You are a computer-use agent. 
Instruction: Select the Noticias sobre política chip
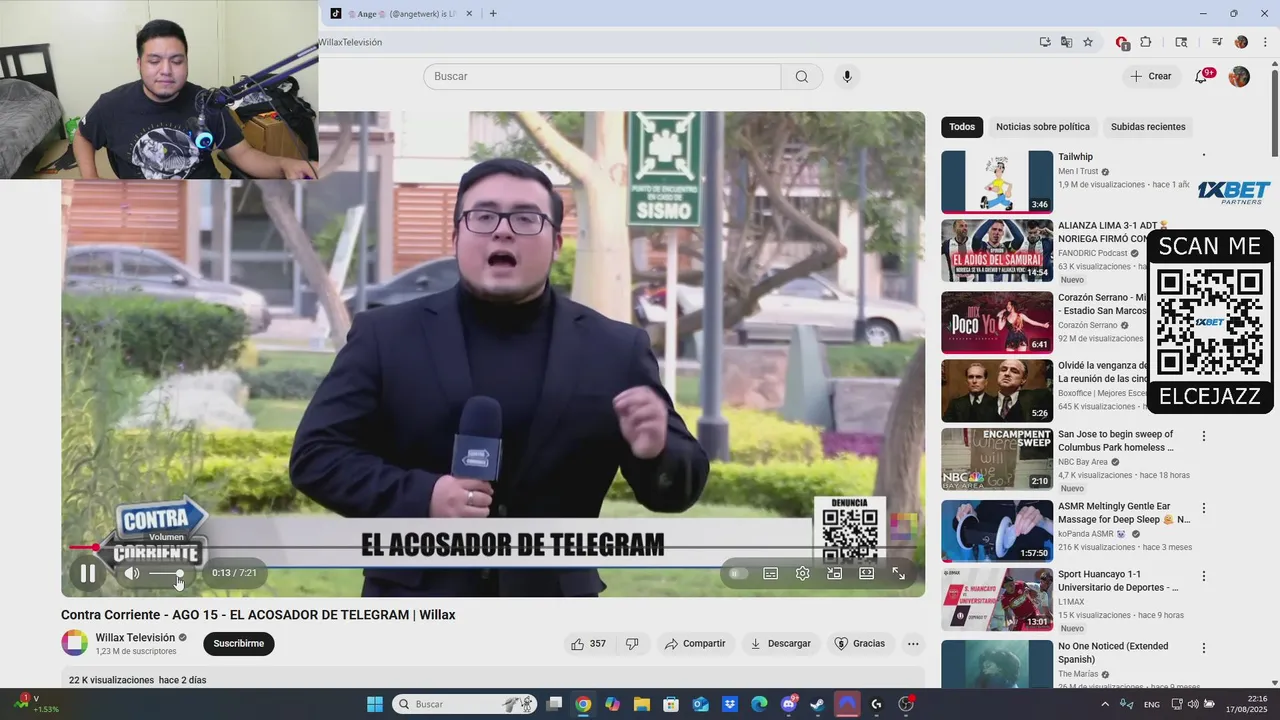[x=1043, y=127]
